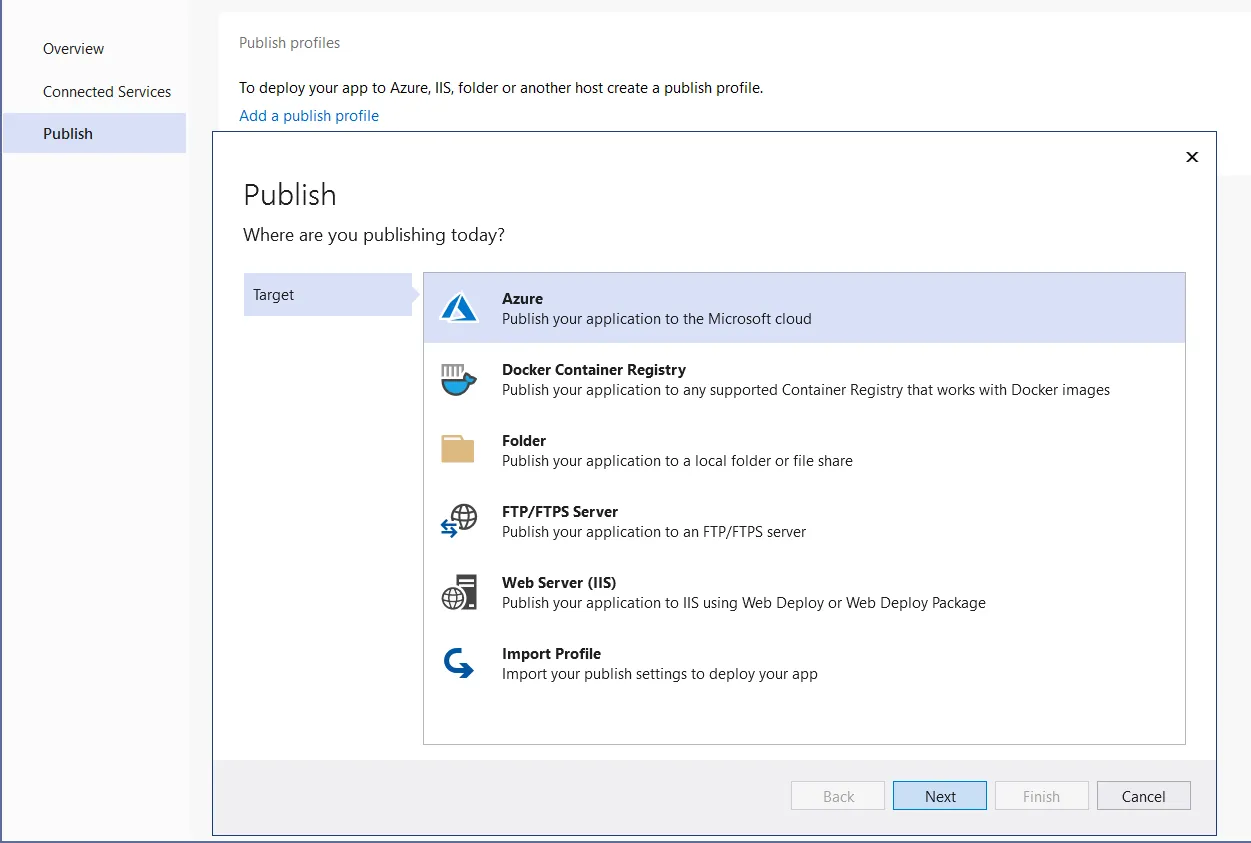This screenshot has height=843, width=1251.
Task: Click the FTP/FTPS globe icon
Action: point(459,520)
